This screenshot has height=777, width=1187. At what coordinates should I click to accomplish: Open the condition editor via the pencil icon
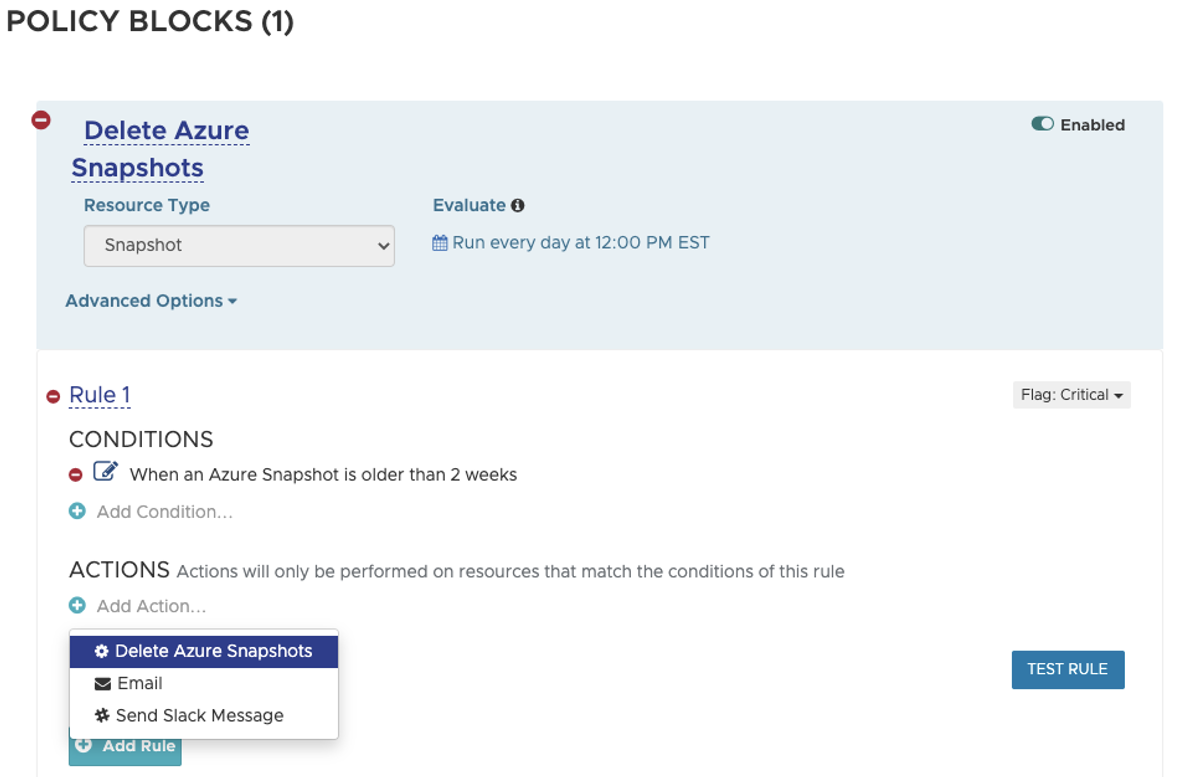click(107, 472)
